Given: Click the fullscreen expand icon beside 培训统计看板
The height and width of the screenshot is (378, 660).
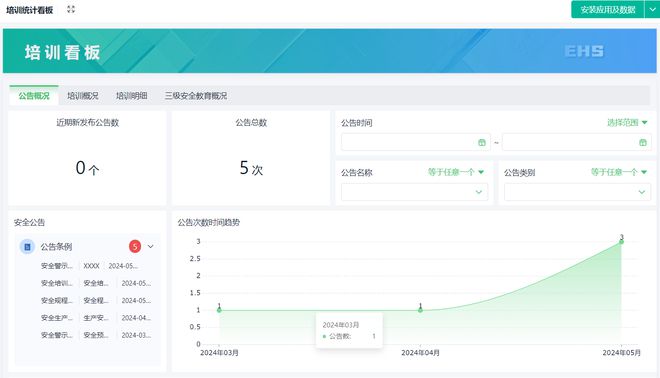Looking at the screenshot, I should tap(71, 9).
